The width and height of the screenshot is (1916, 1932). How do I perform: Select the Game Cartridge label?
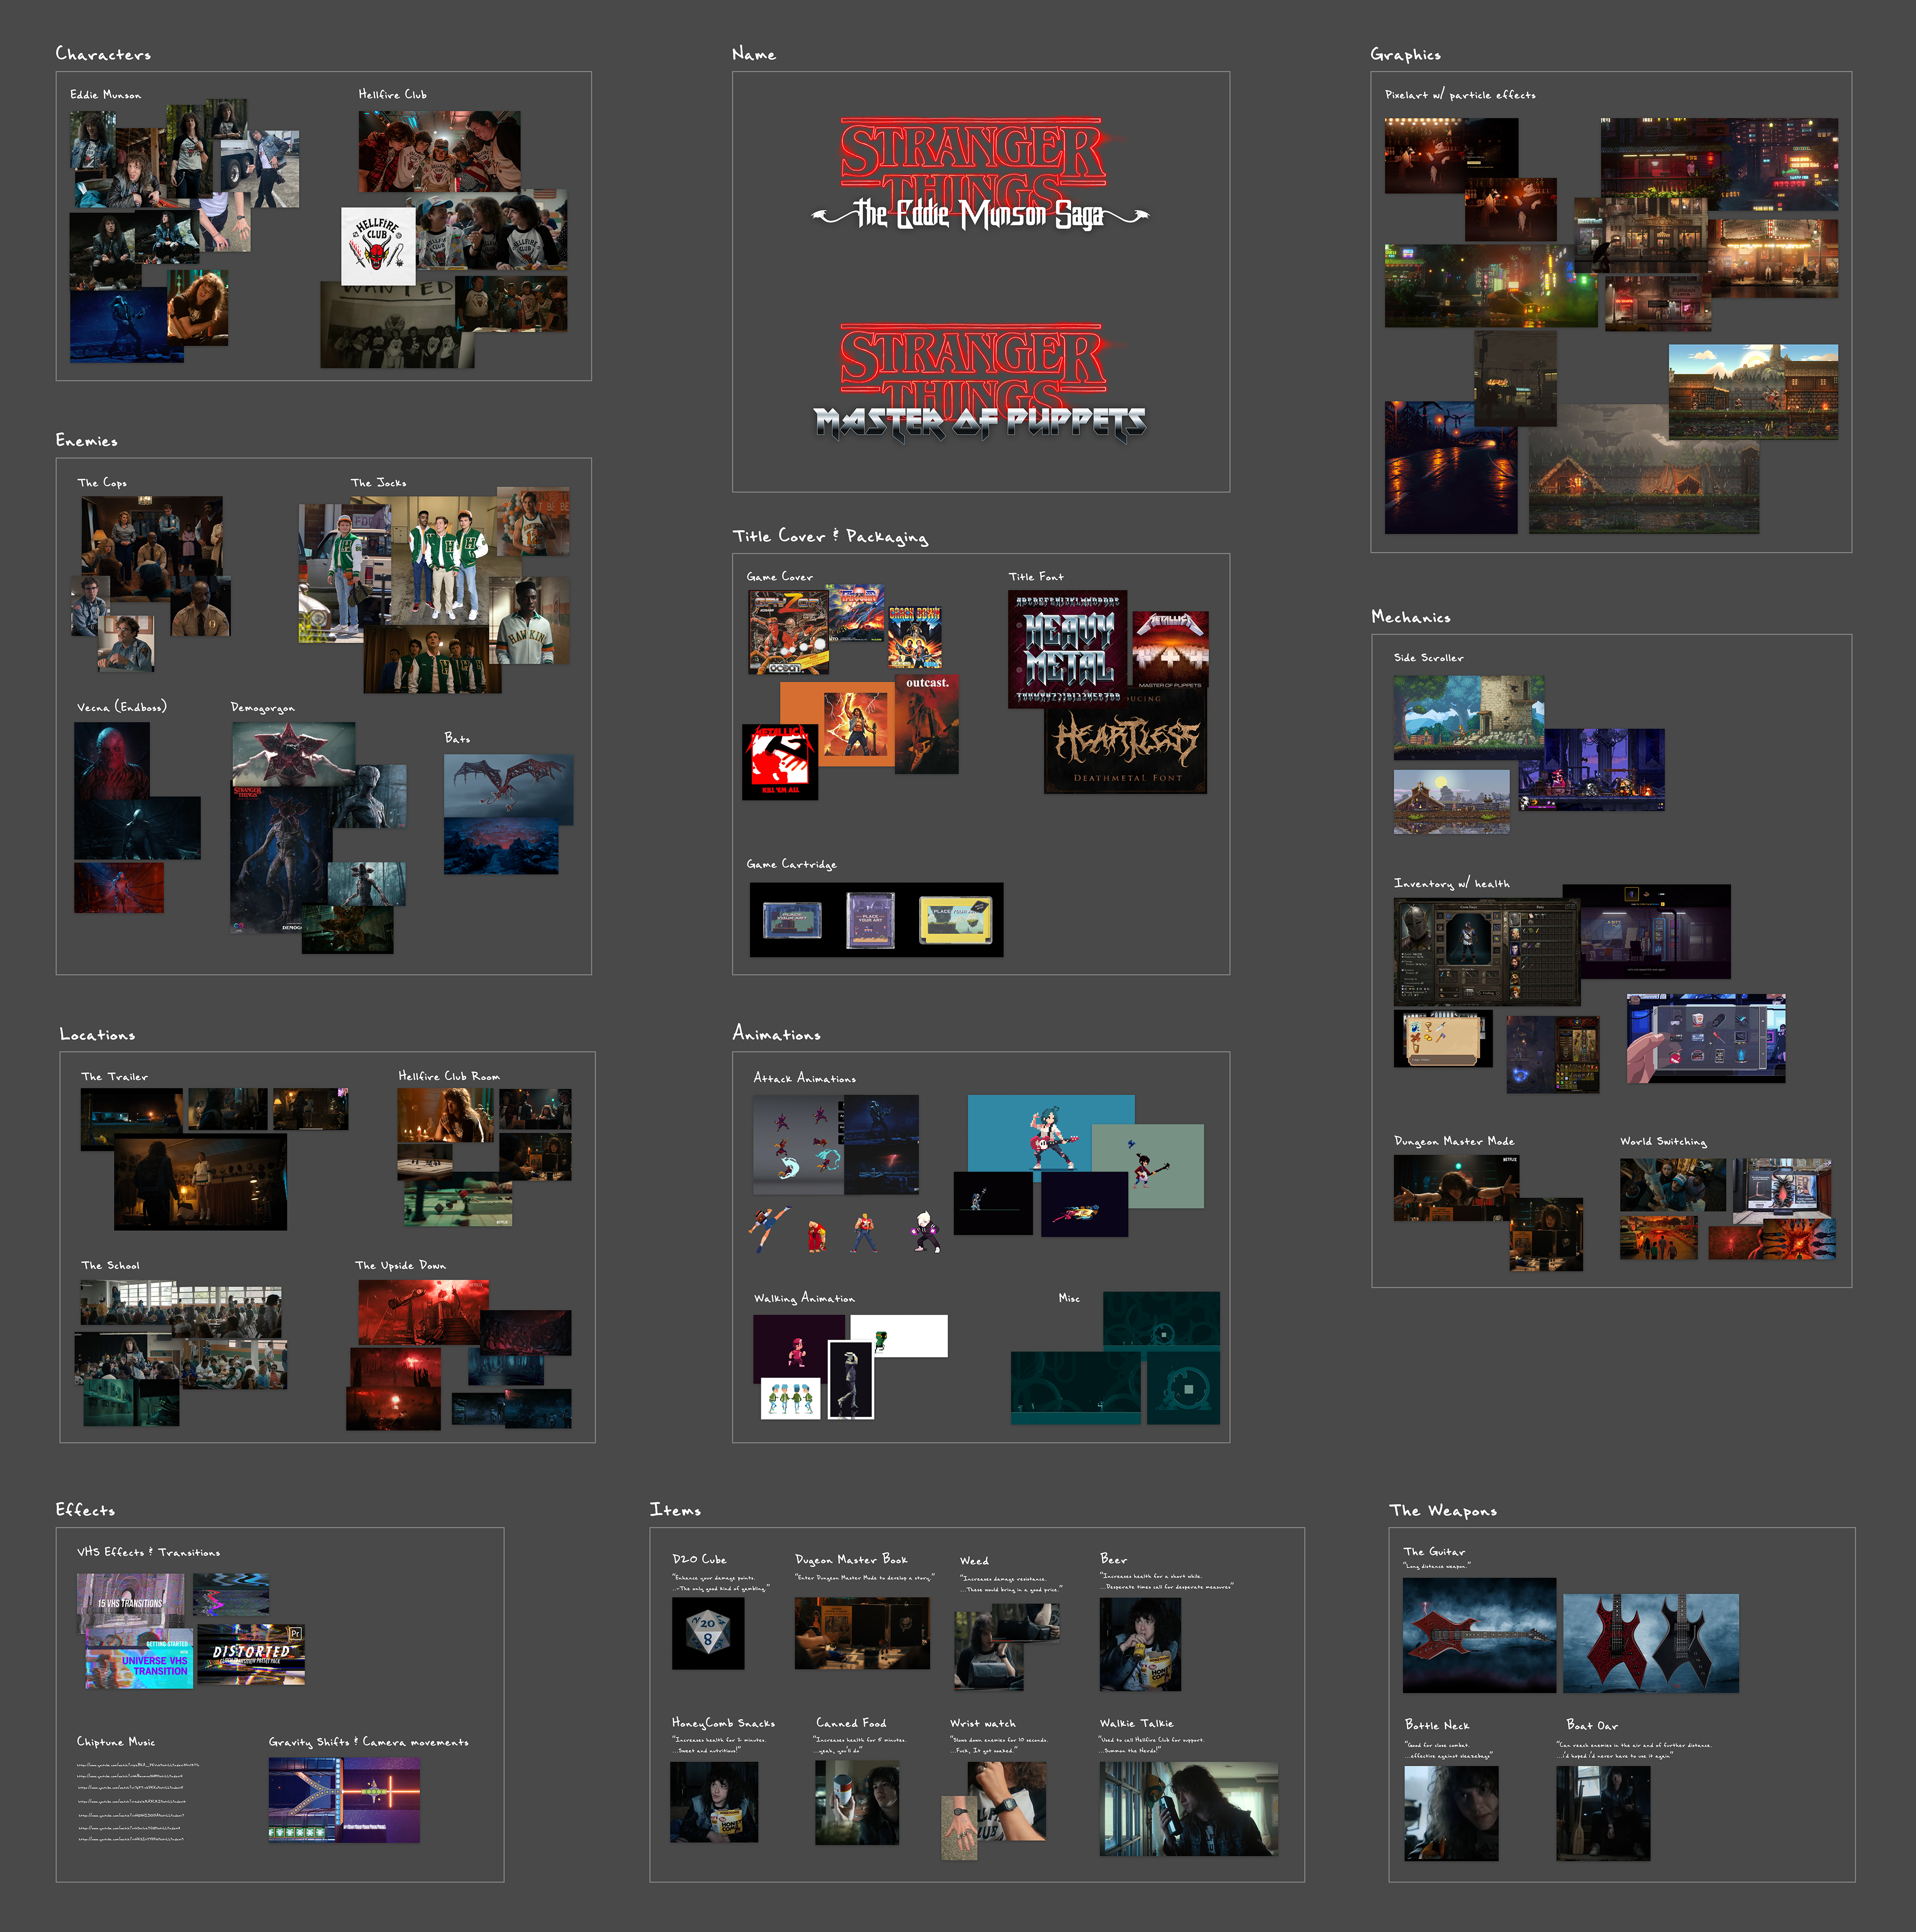(x=791, y=864)
